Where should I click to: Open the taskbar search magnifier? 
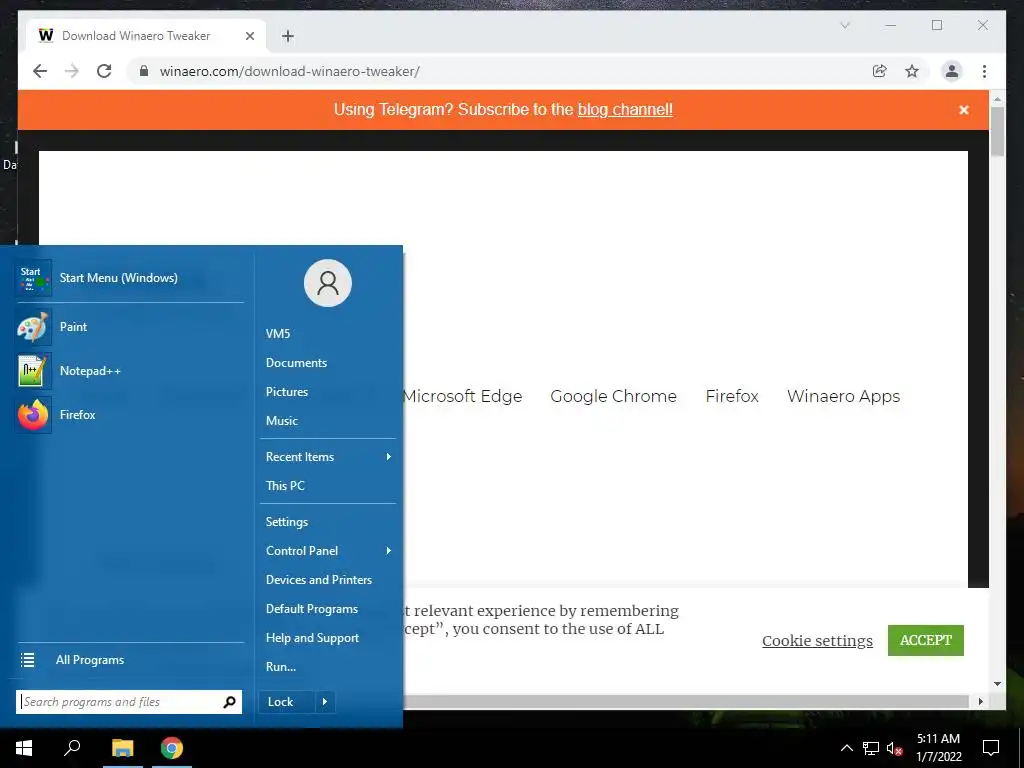pos(72,748)
